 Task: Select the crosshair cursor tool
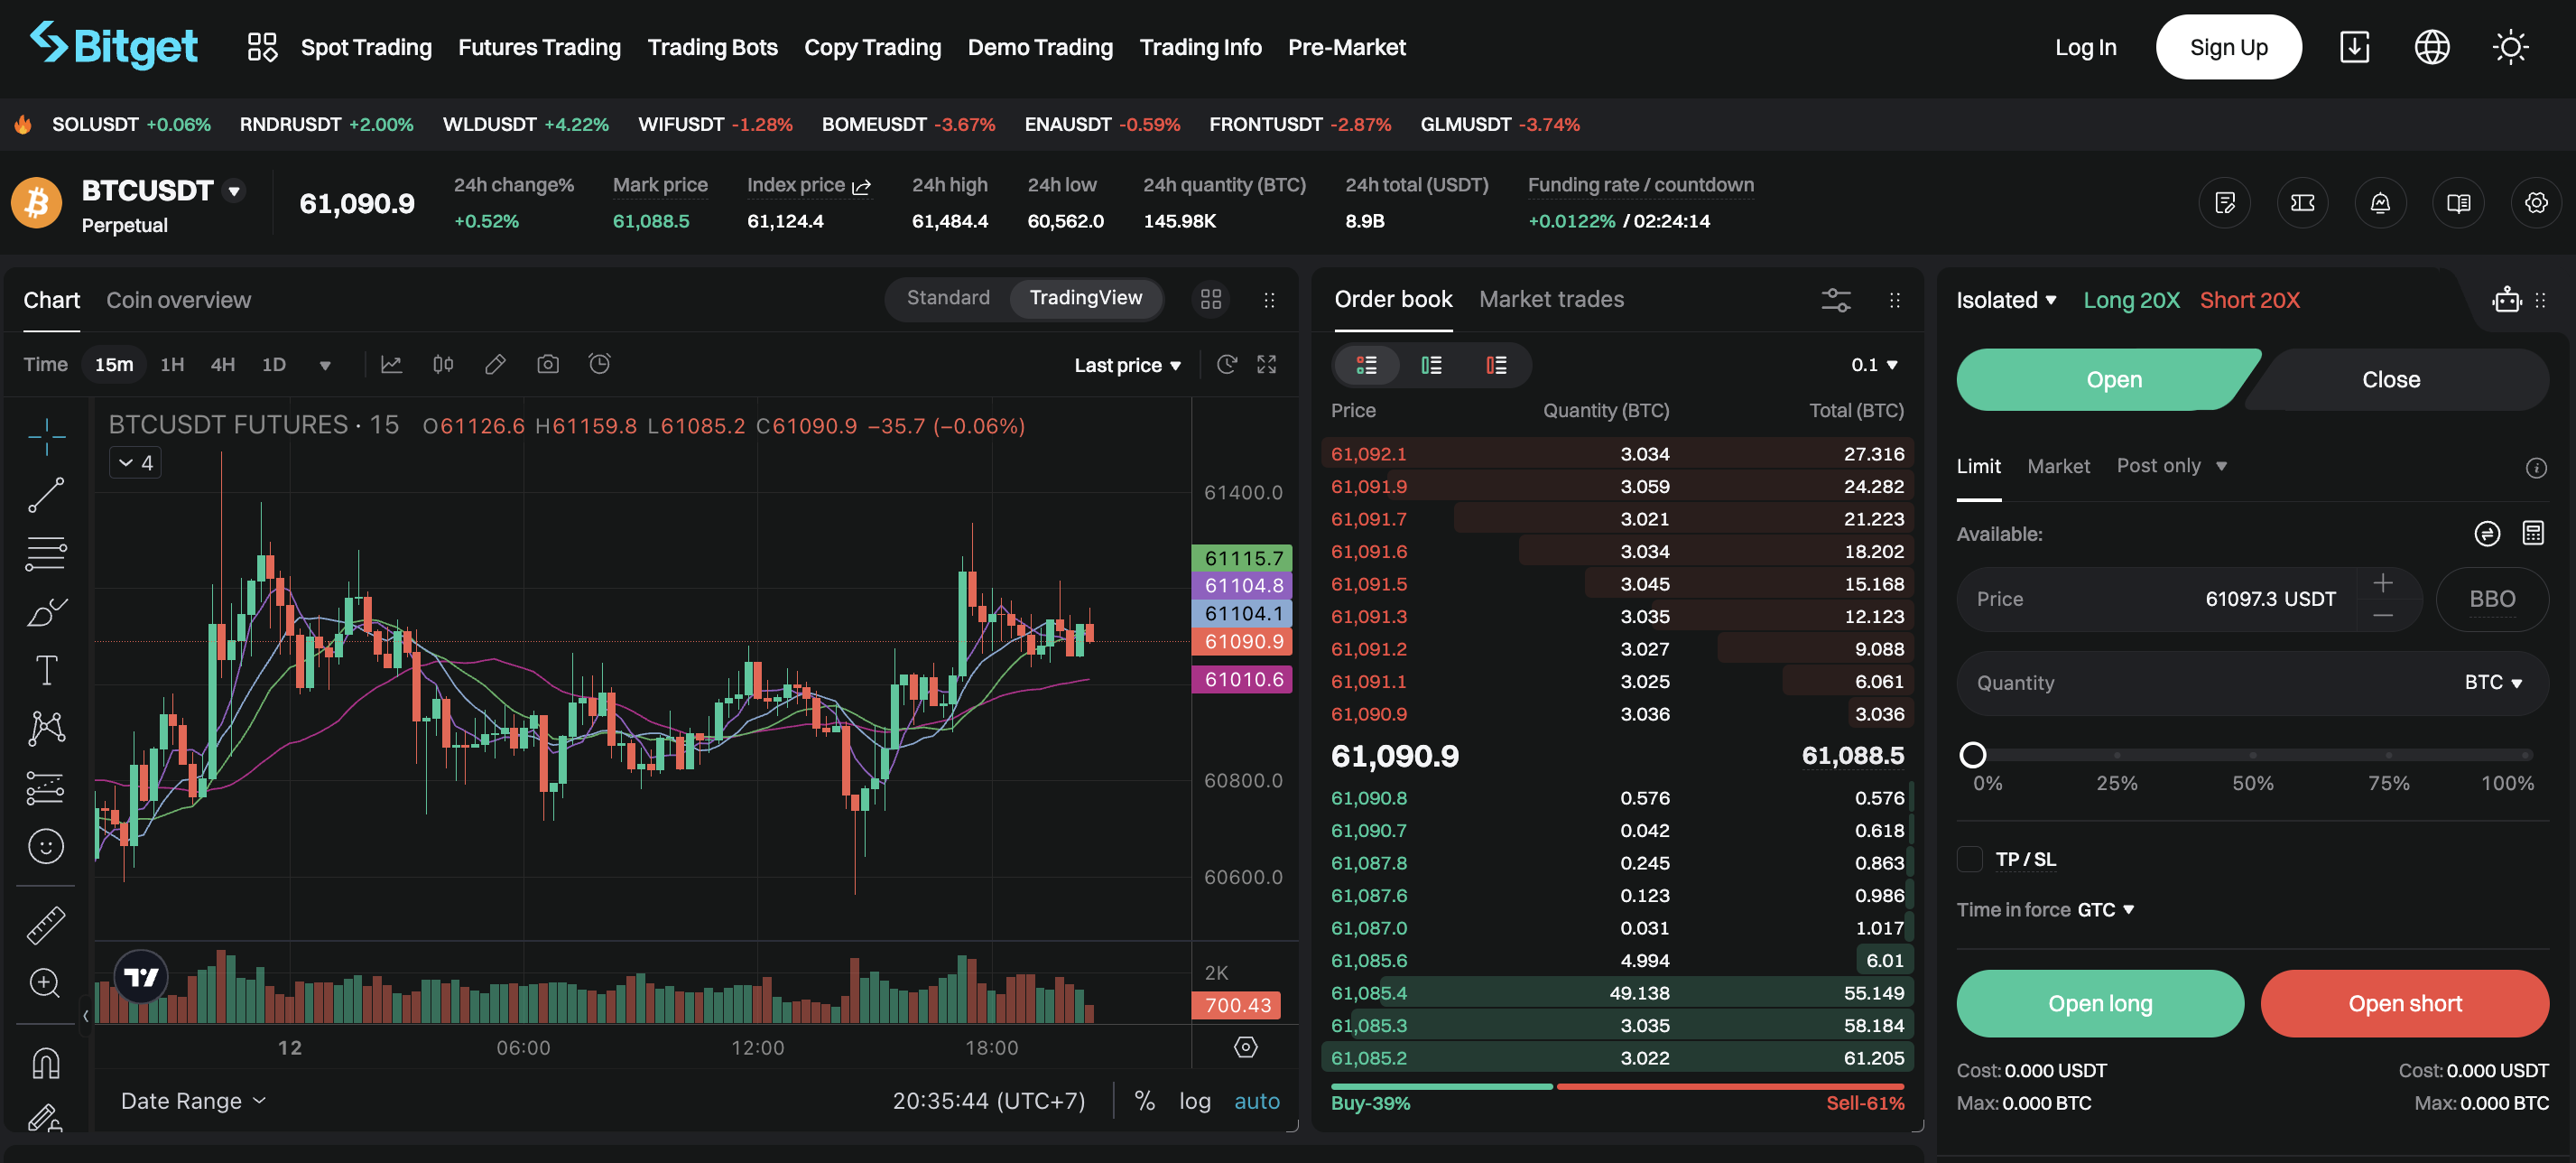[x=46, y=437]
